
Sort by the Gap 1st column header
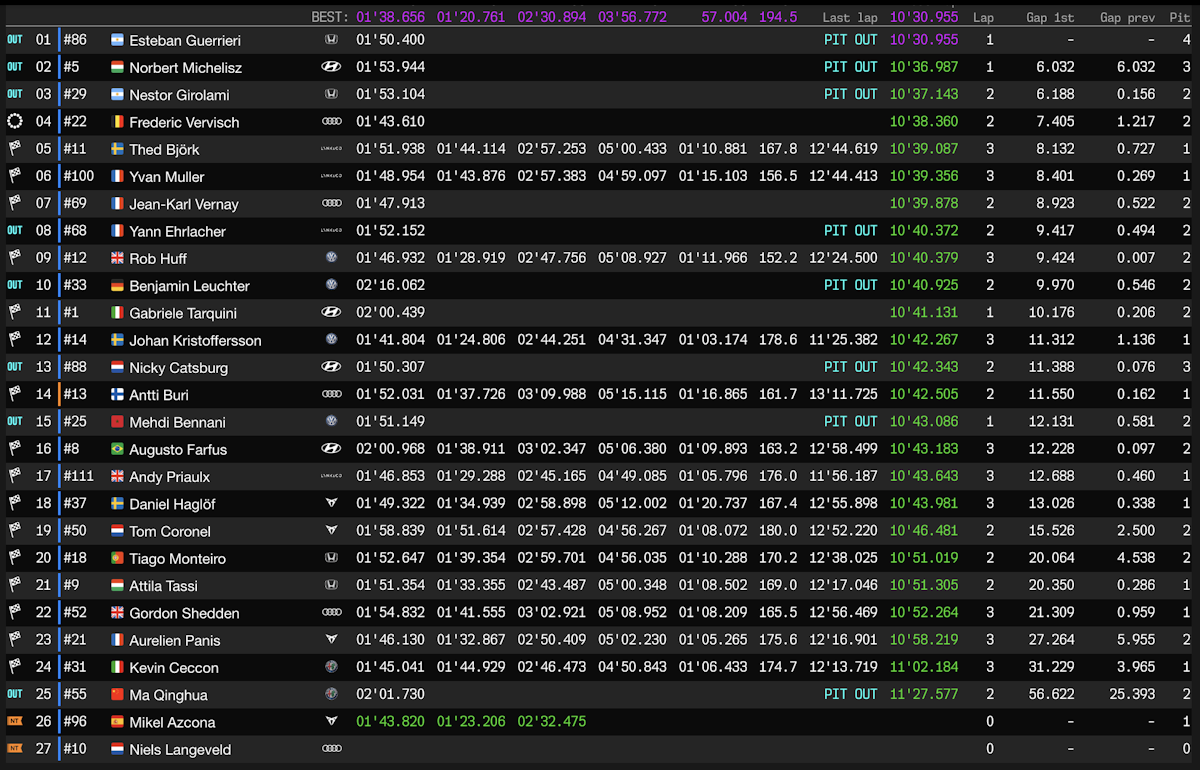tap(1050, 17)
